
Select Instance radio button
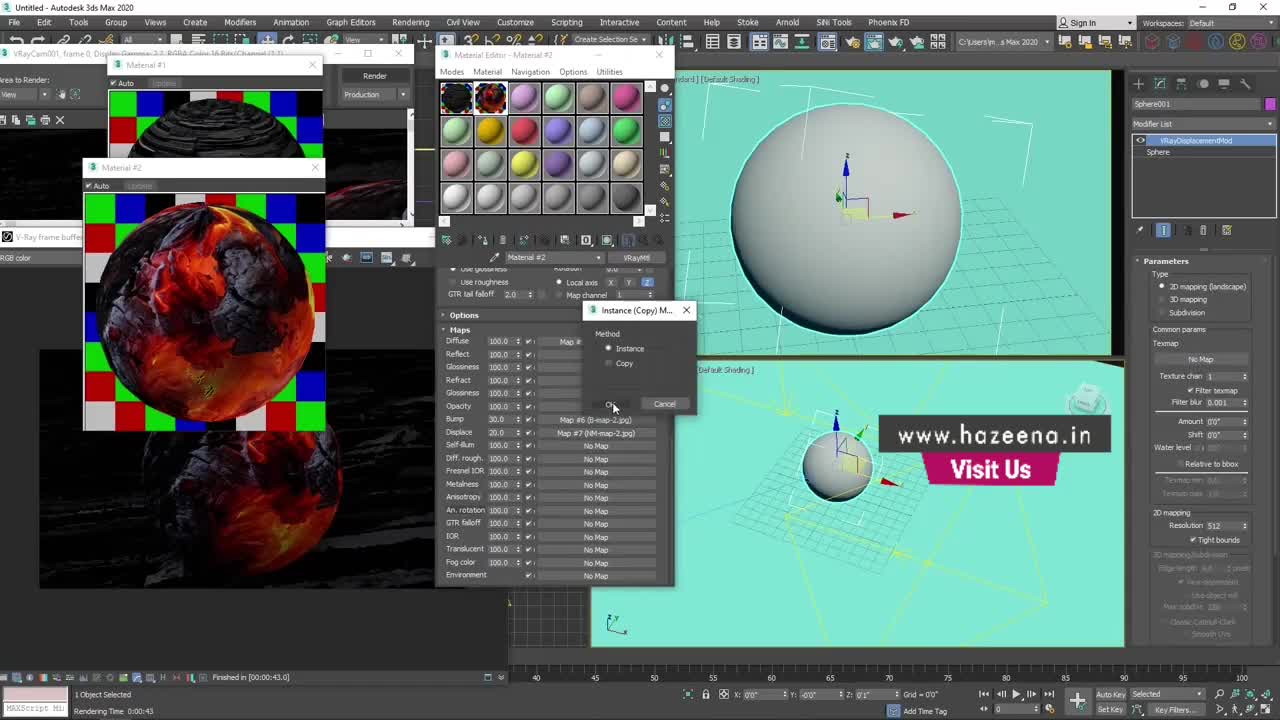(608, 348)
